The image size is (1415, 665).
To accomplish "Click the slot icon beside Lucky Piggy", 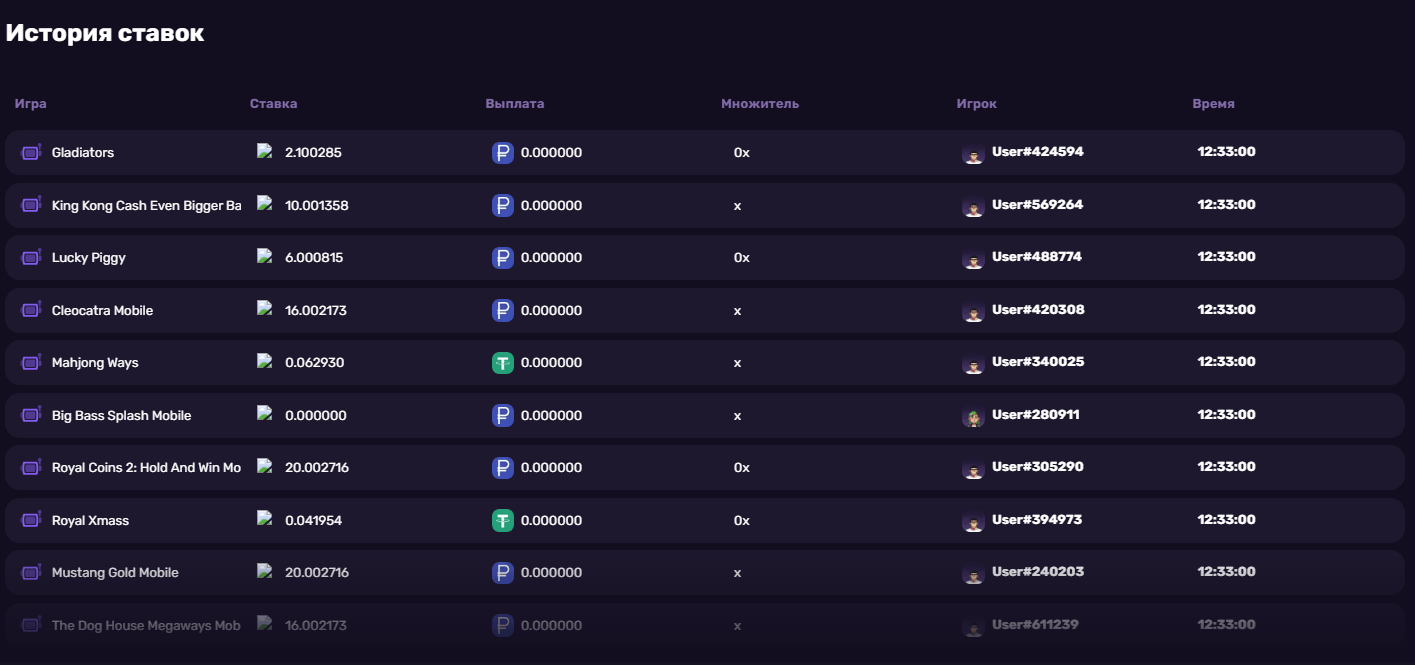I will point(32,257).
